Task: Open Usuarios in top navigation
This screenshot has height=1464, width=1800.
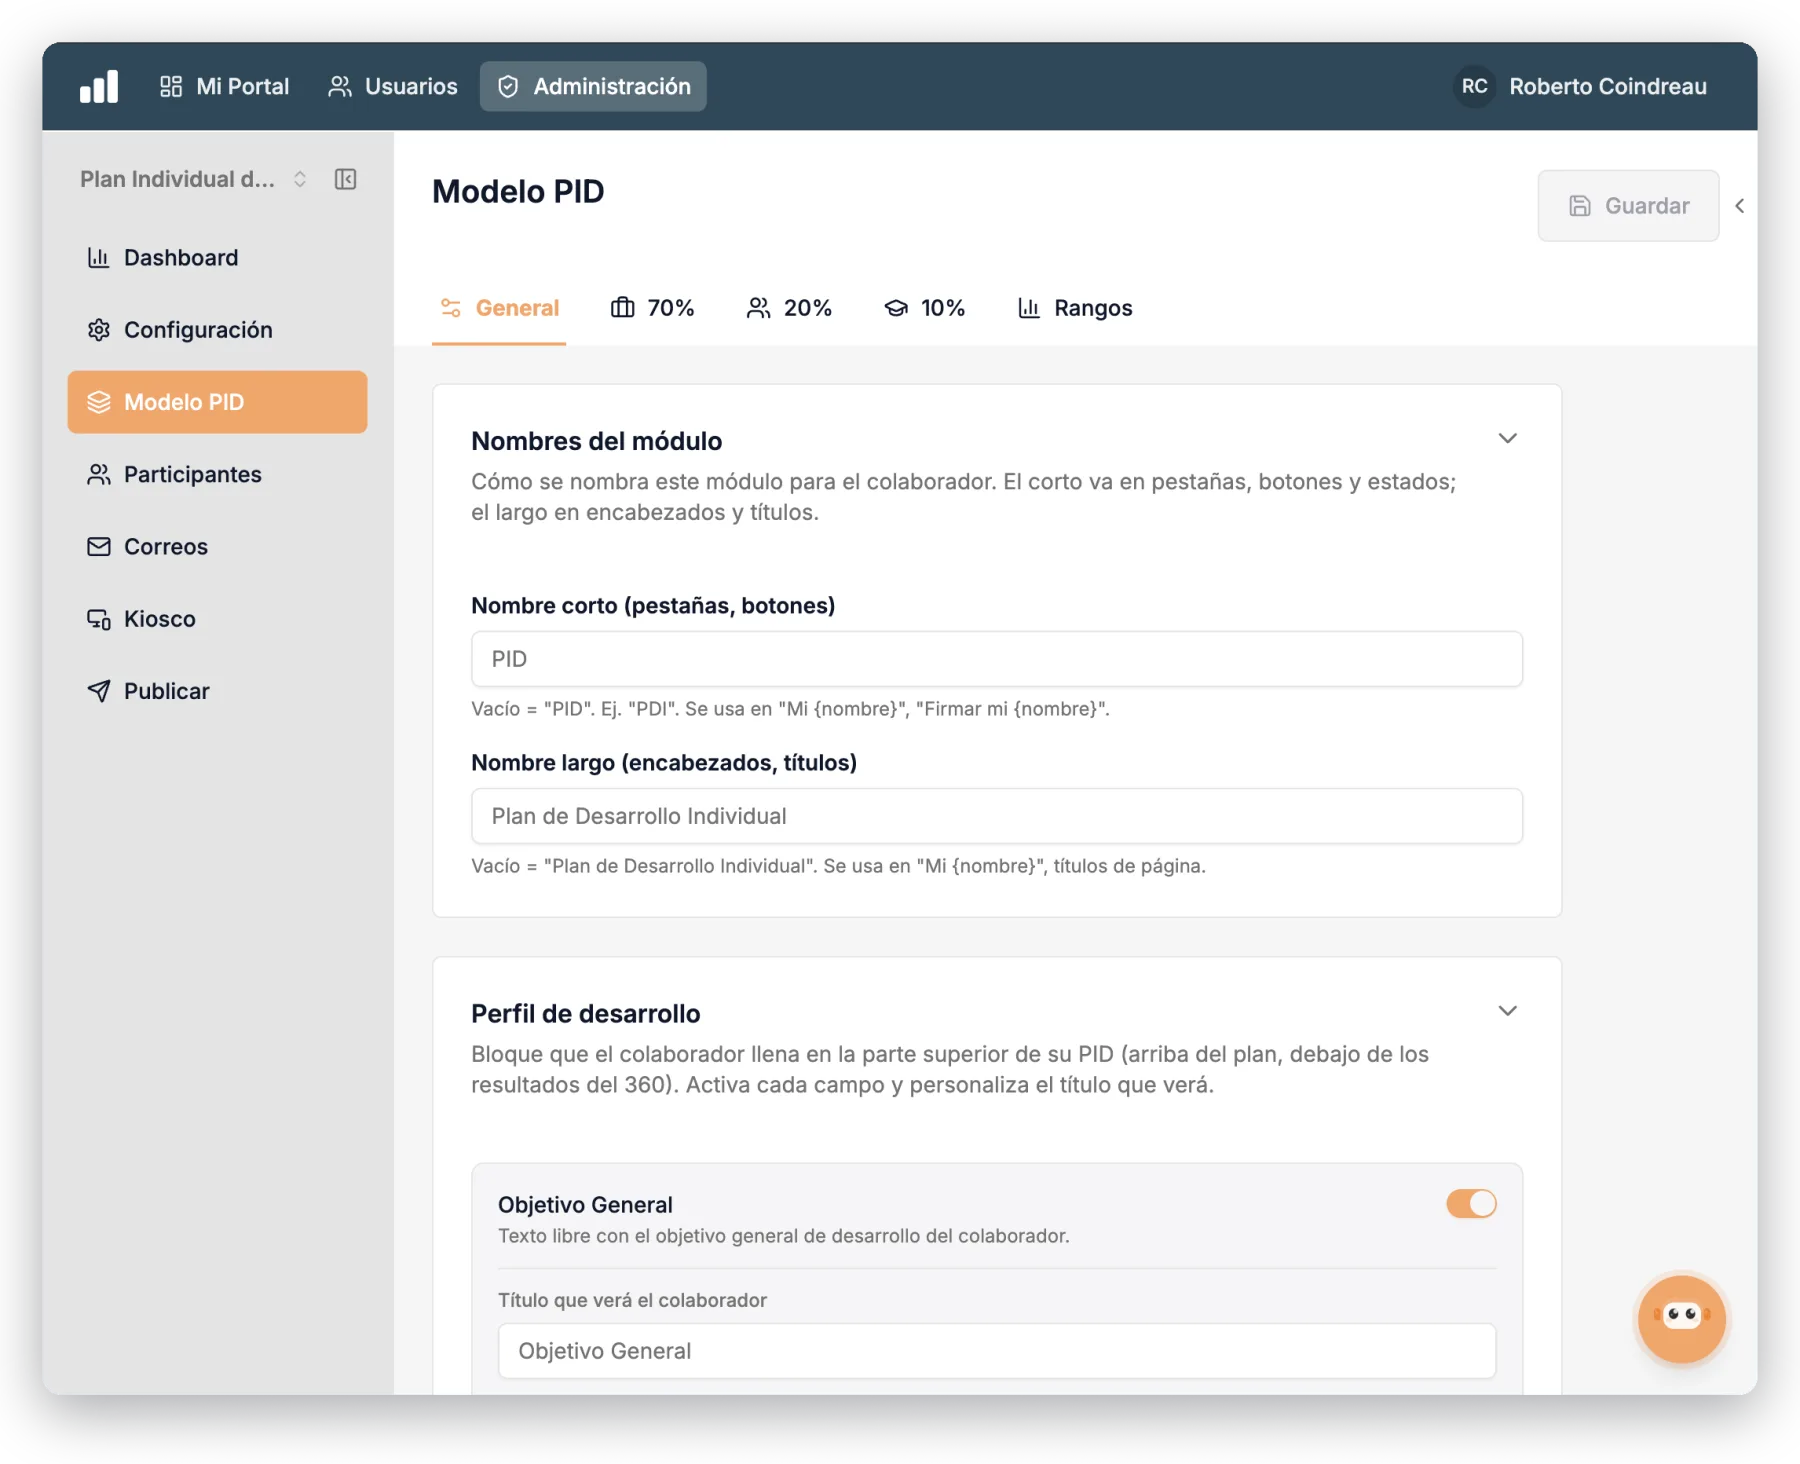Action: click(x=392, y=86)
